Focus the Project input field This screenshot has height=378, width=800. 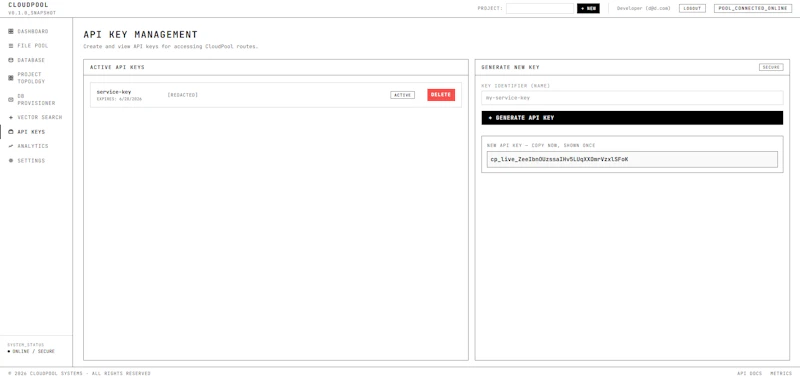[540, 9]
